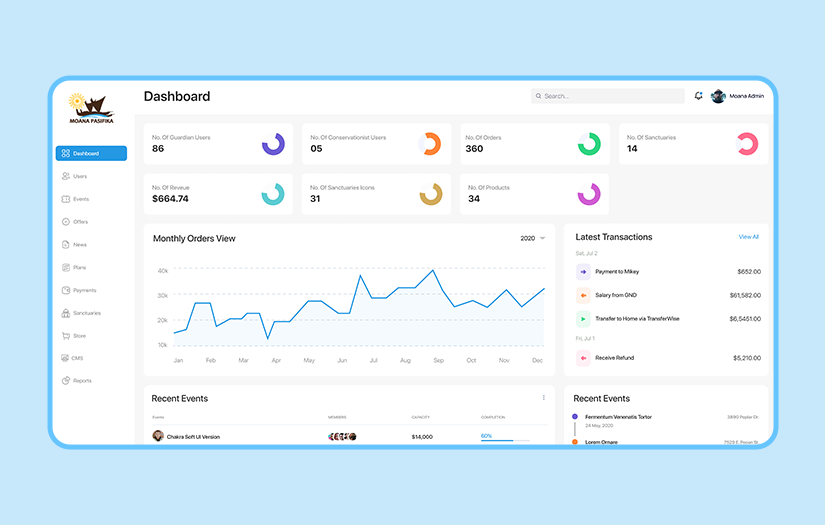Open the News menu item
Viewport: 825px width, 525px height.
coord(74,245)
